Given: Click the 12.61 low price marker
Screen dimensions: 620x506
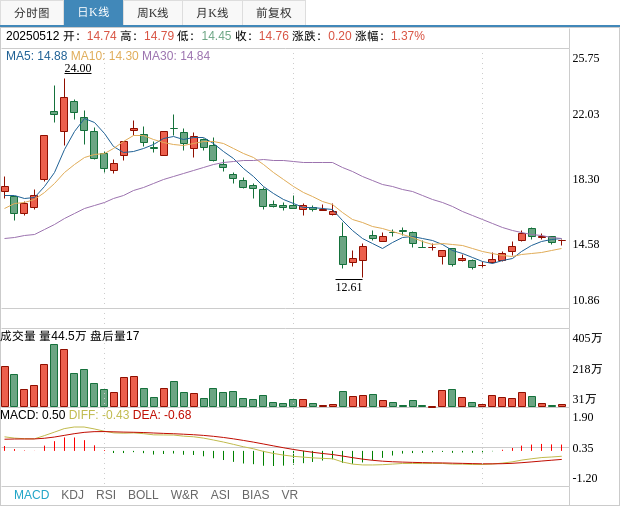Looking at the screenshot, I should 349,287.
